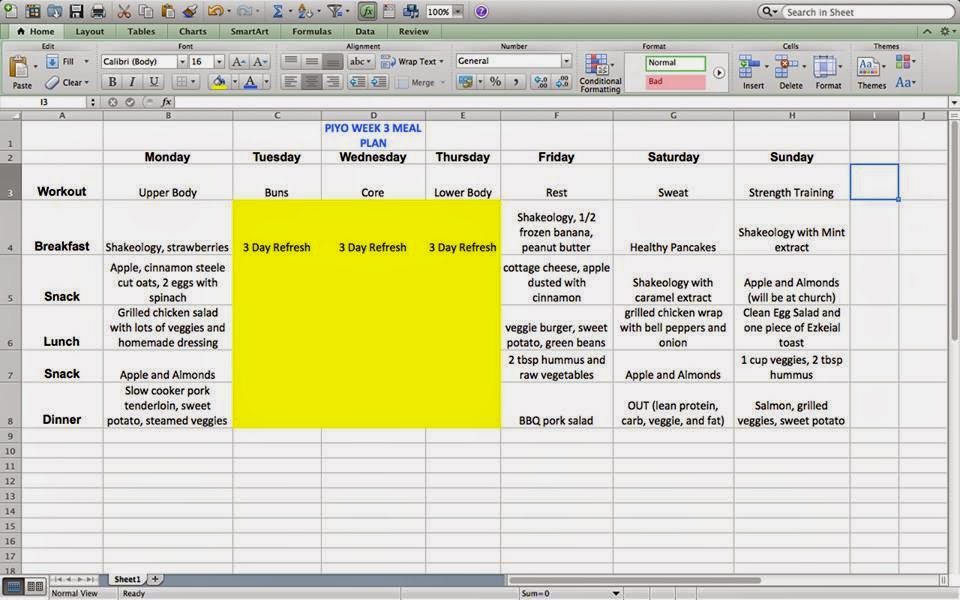Click the Save floppy disk icon
Image resolution: width=960 pixels, height=600 pixels.
[76, 10]
